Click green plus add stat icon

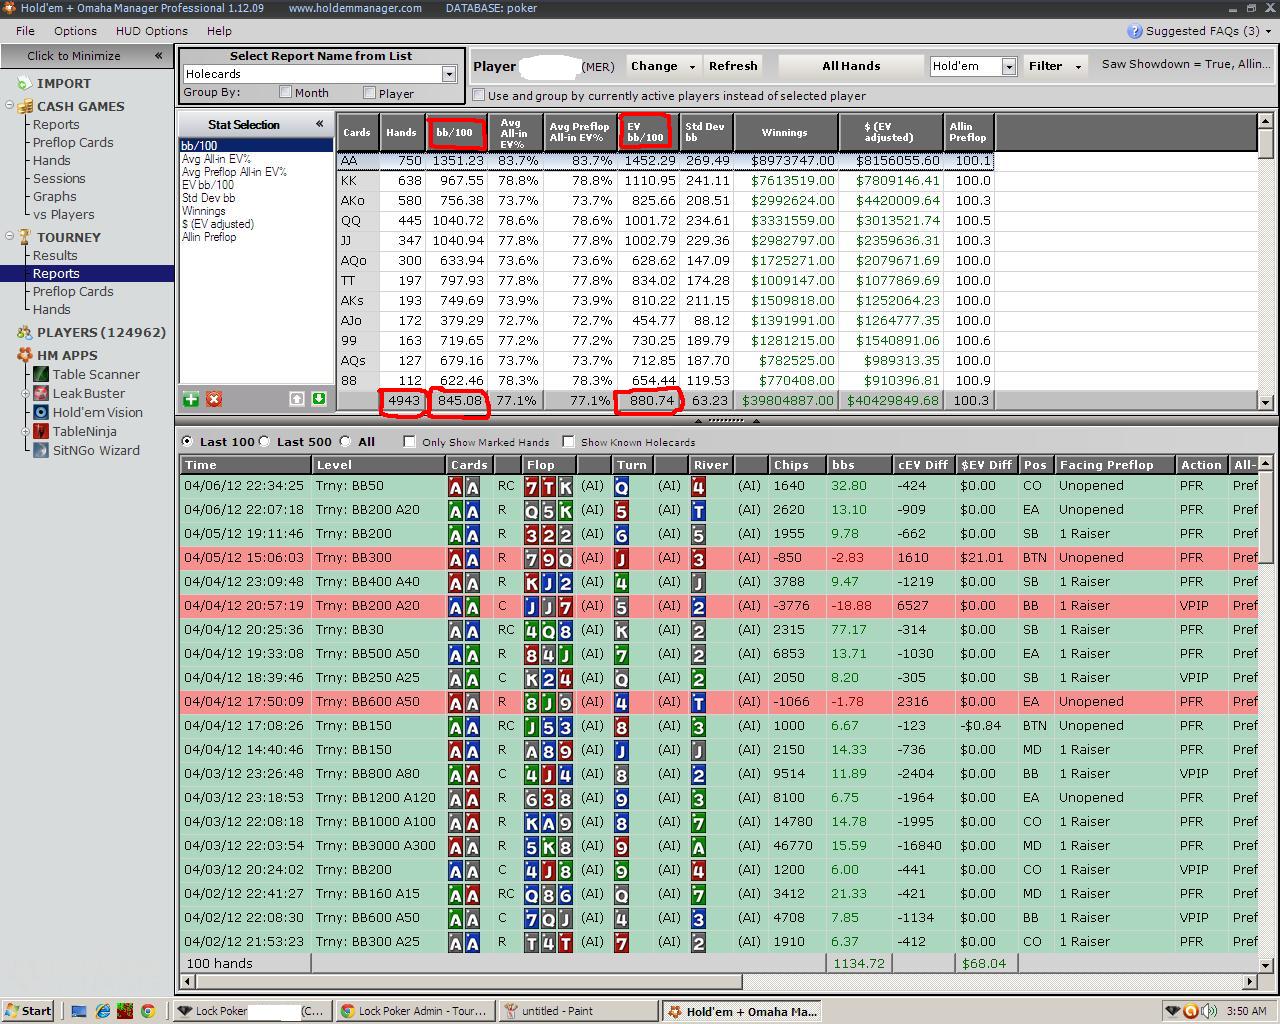pyautogui.click(x=191, y=399)
